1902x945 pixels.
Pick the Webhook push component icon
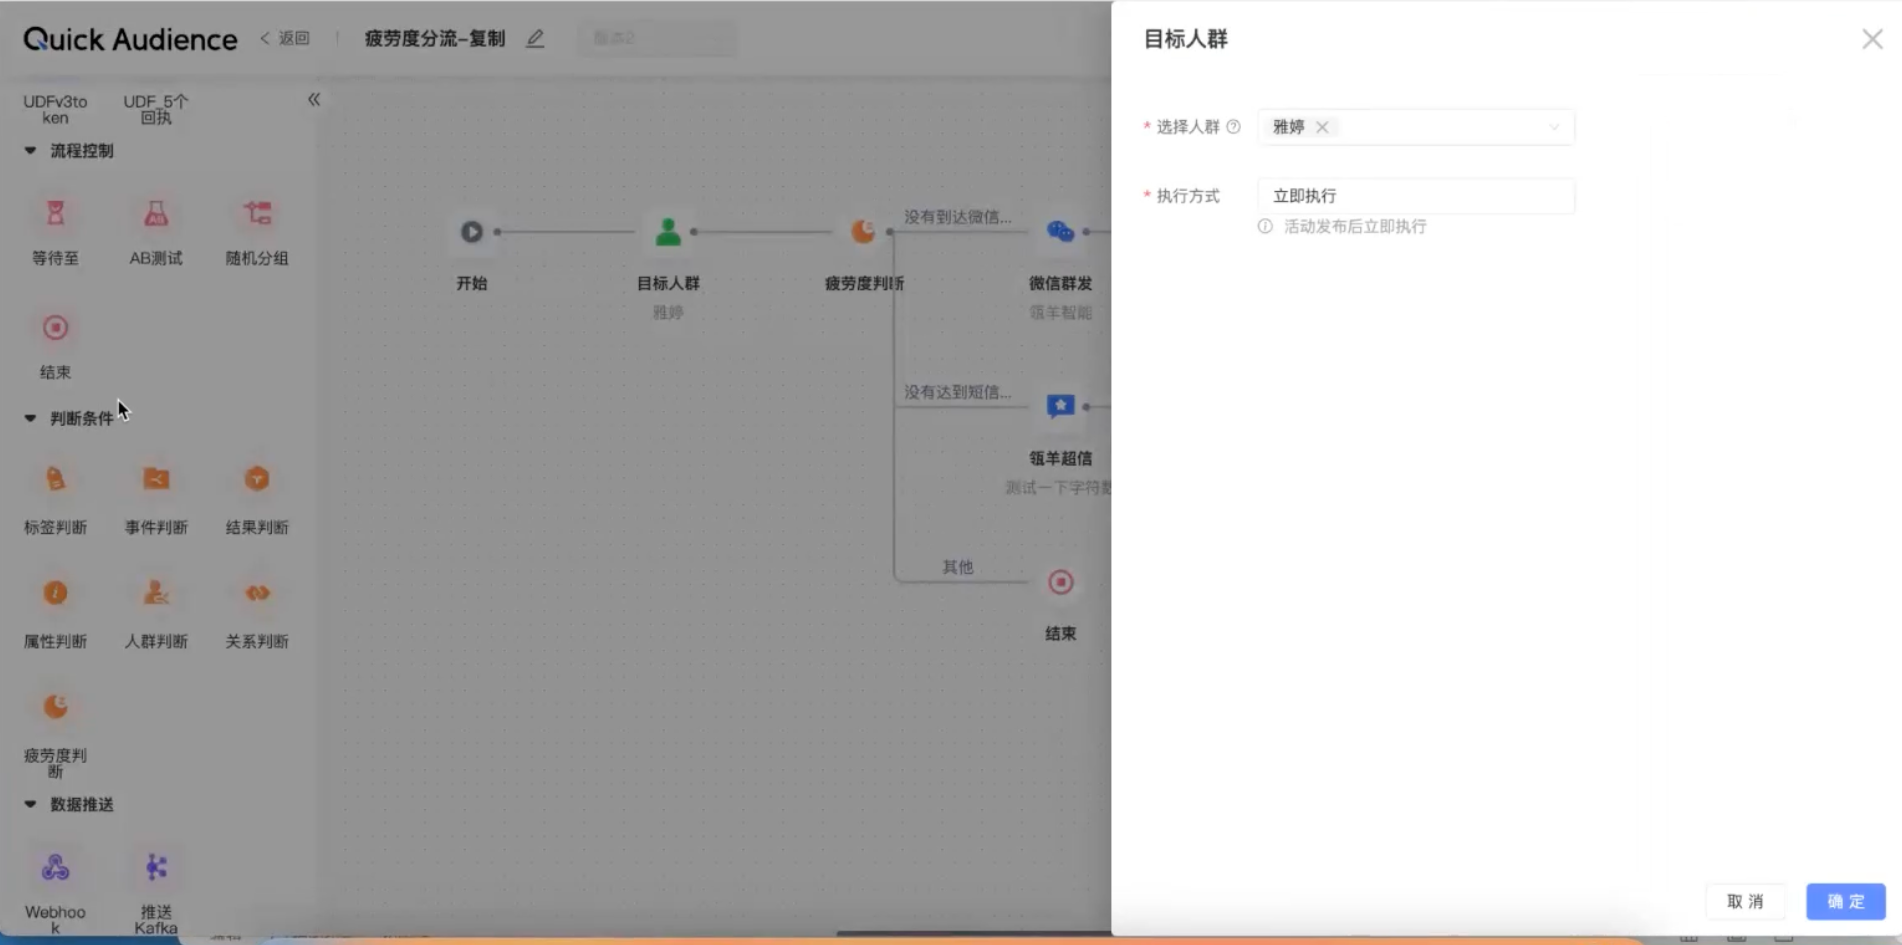[55, 867]
